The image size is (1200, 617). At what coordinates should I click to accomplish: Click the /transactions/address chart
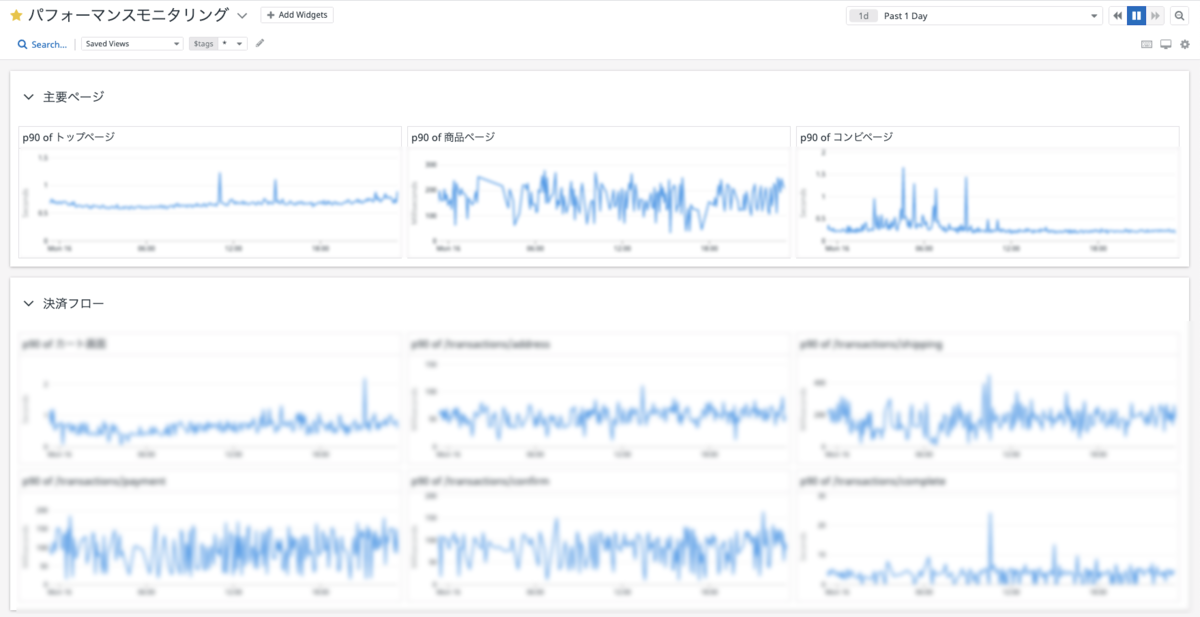tap(599, 409)
